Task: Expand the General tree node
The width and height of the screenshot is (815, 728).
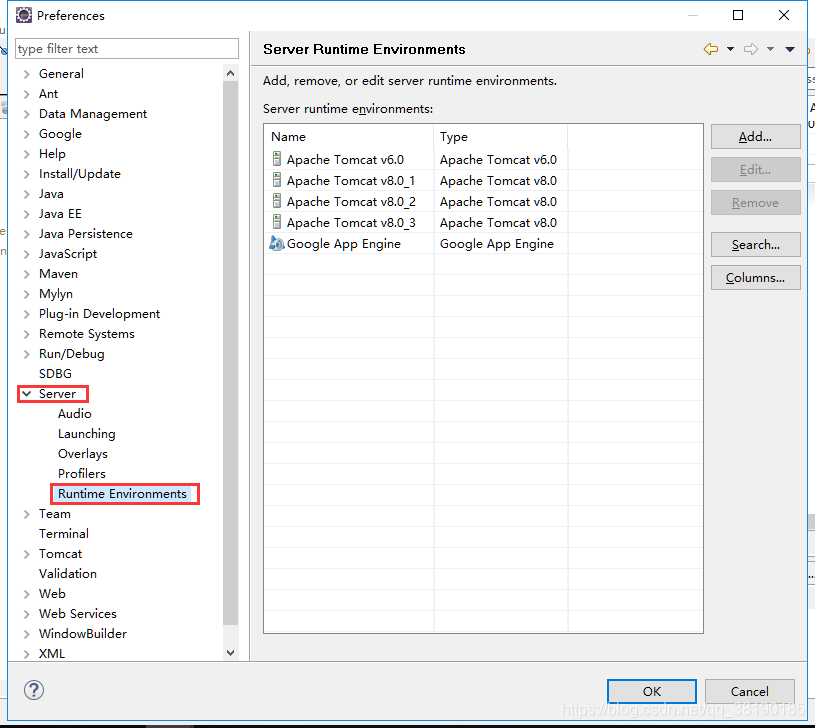Action: (27, 74)
